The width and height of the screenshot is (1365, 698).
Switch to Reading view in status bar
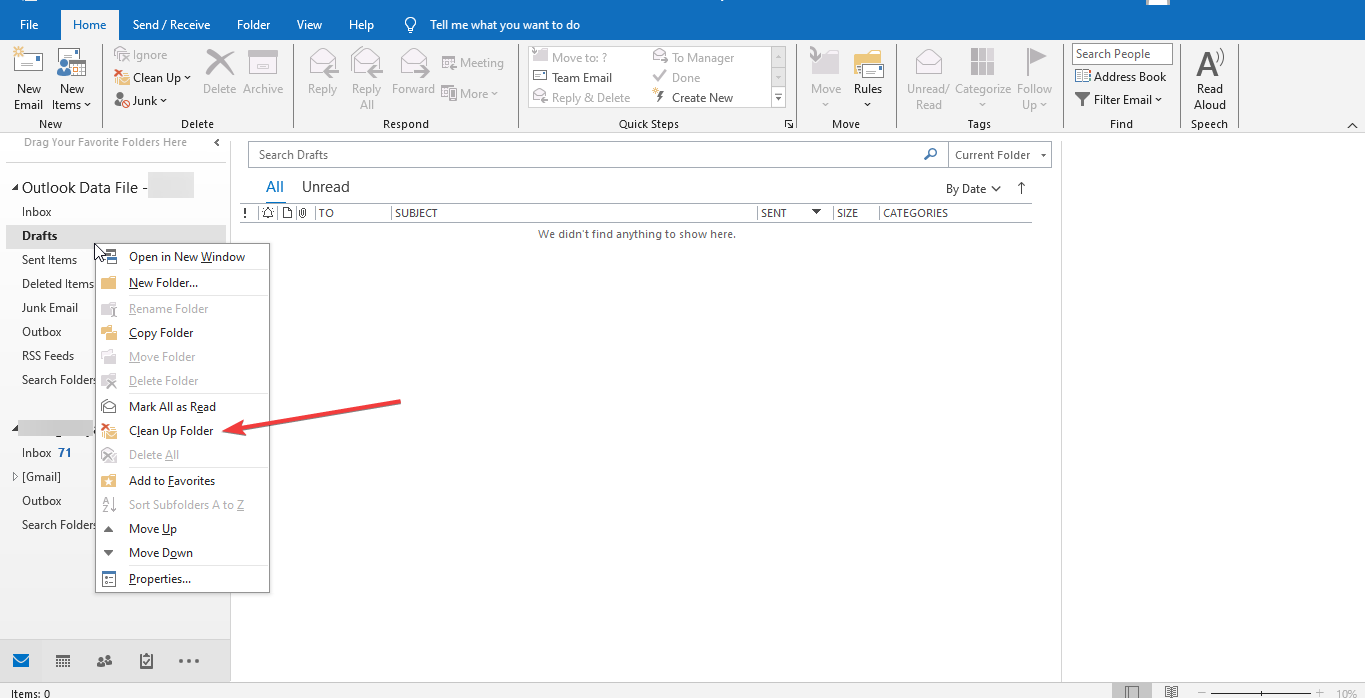(1170, 690)
